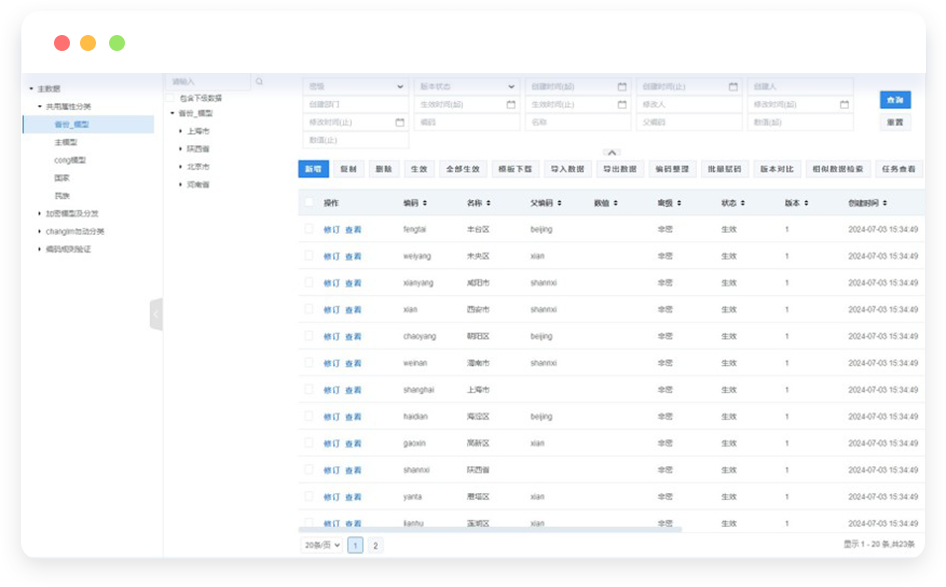
Task: Click the horizontal scrollbar under the table
Action: pyautogui.click(x=490, y=529)
